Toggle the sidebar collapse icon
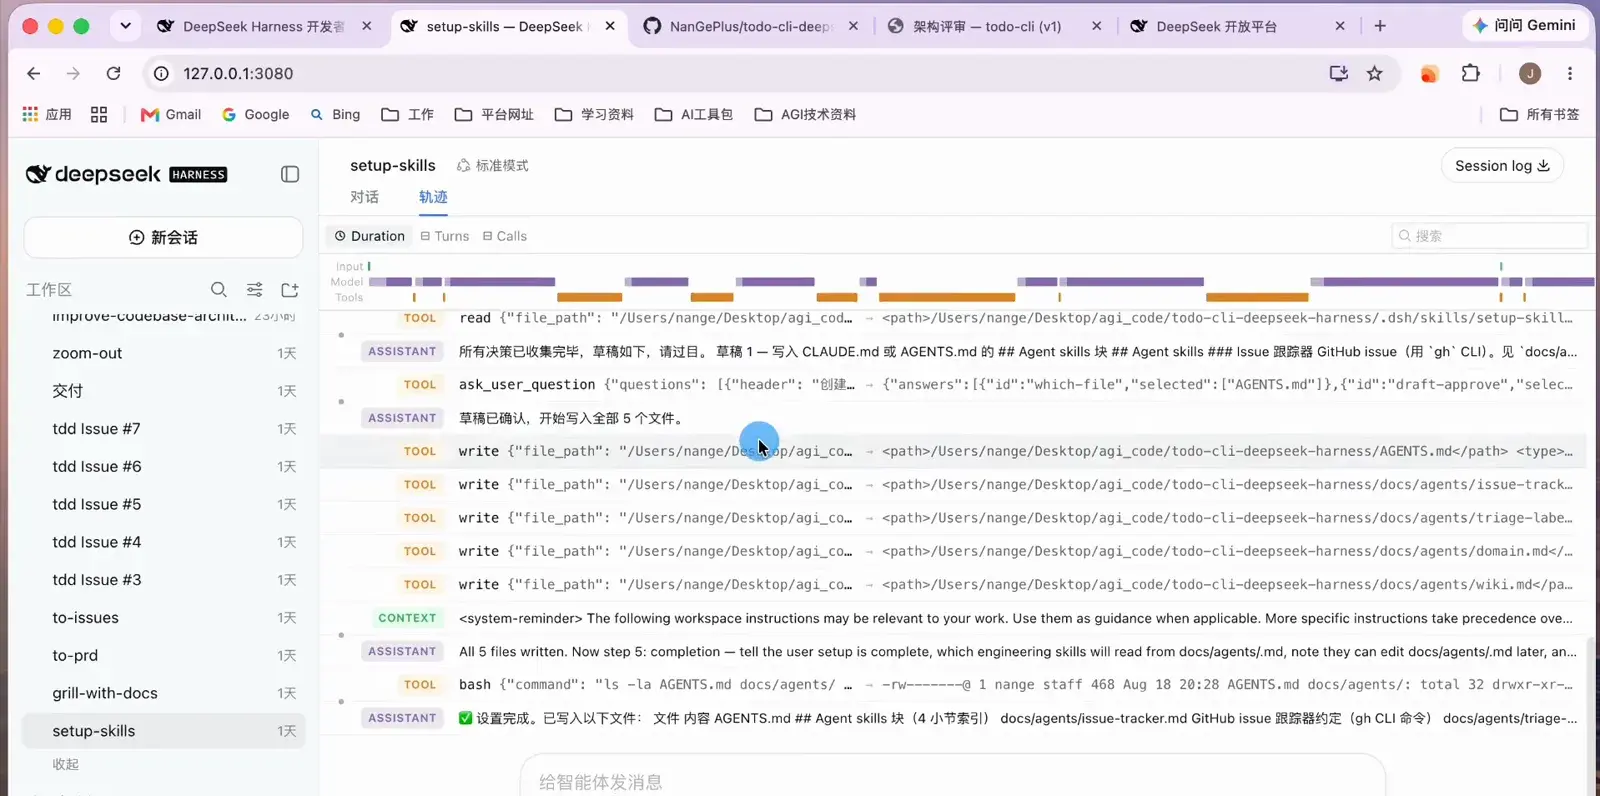 point(290,174)
